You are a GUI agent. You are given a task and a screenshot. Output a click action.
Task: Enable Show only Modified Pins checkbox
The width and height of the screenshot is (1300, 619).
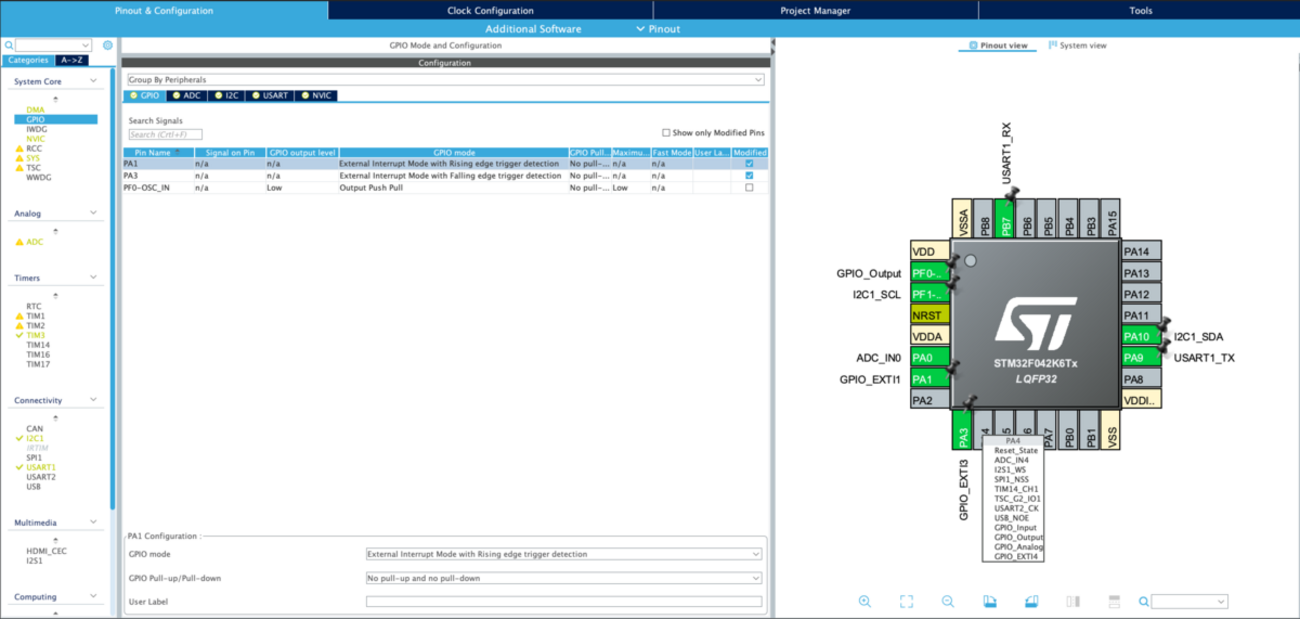click(x=666, y=133)
